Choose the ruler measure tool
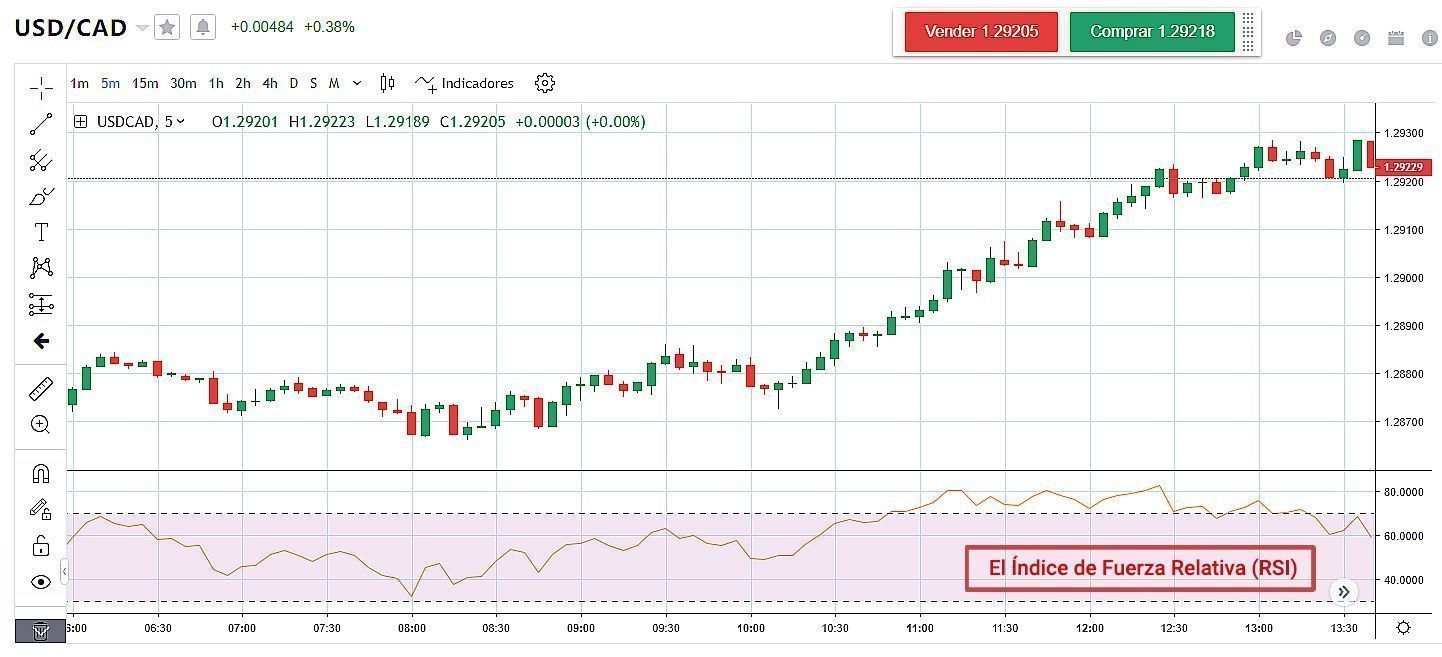This screenshot has height=657, width=1442. pyautogui.click(x=41, y=388)
